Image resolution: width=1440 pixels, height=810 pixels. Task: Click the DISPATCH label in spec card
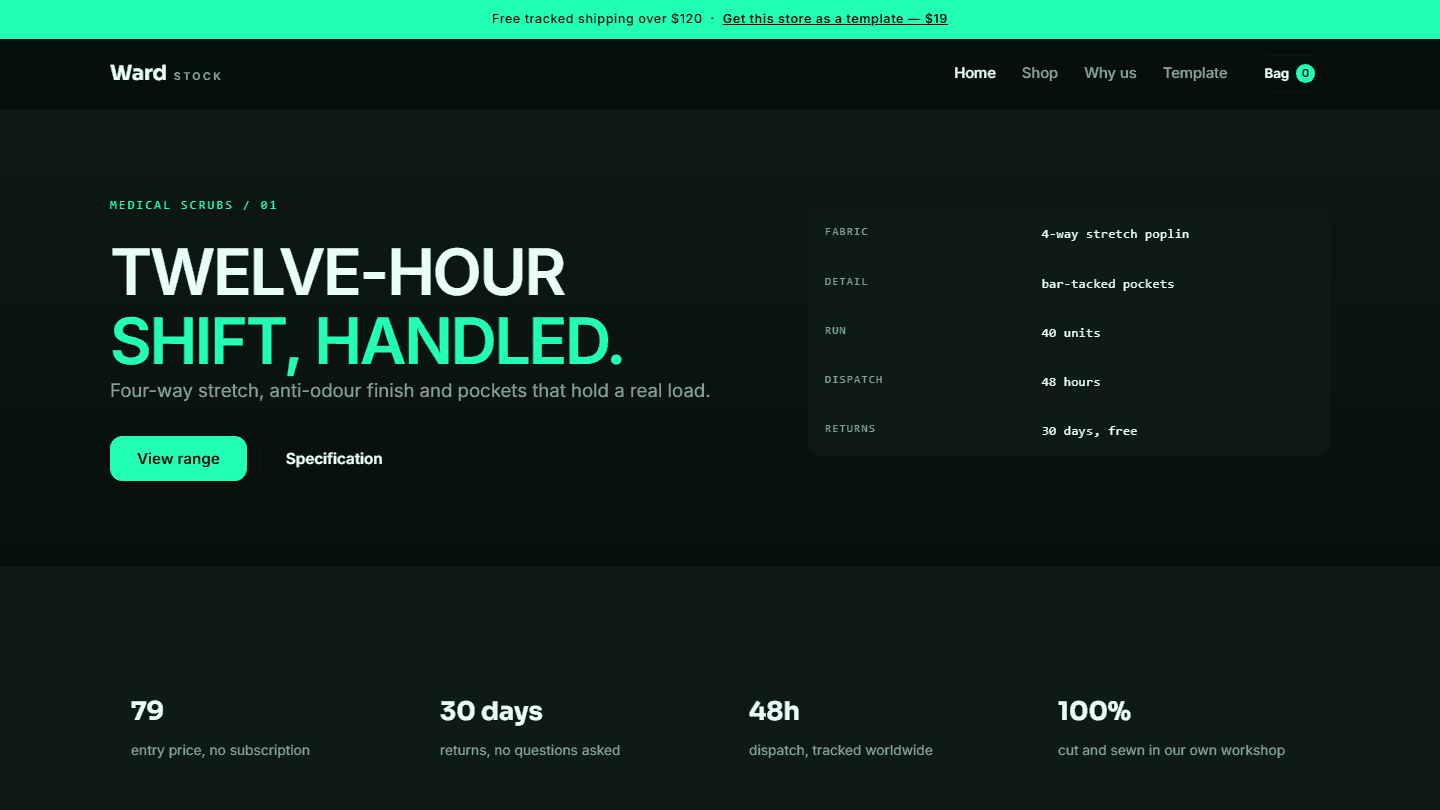click(854, 380)
